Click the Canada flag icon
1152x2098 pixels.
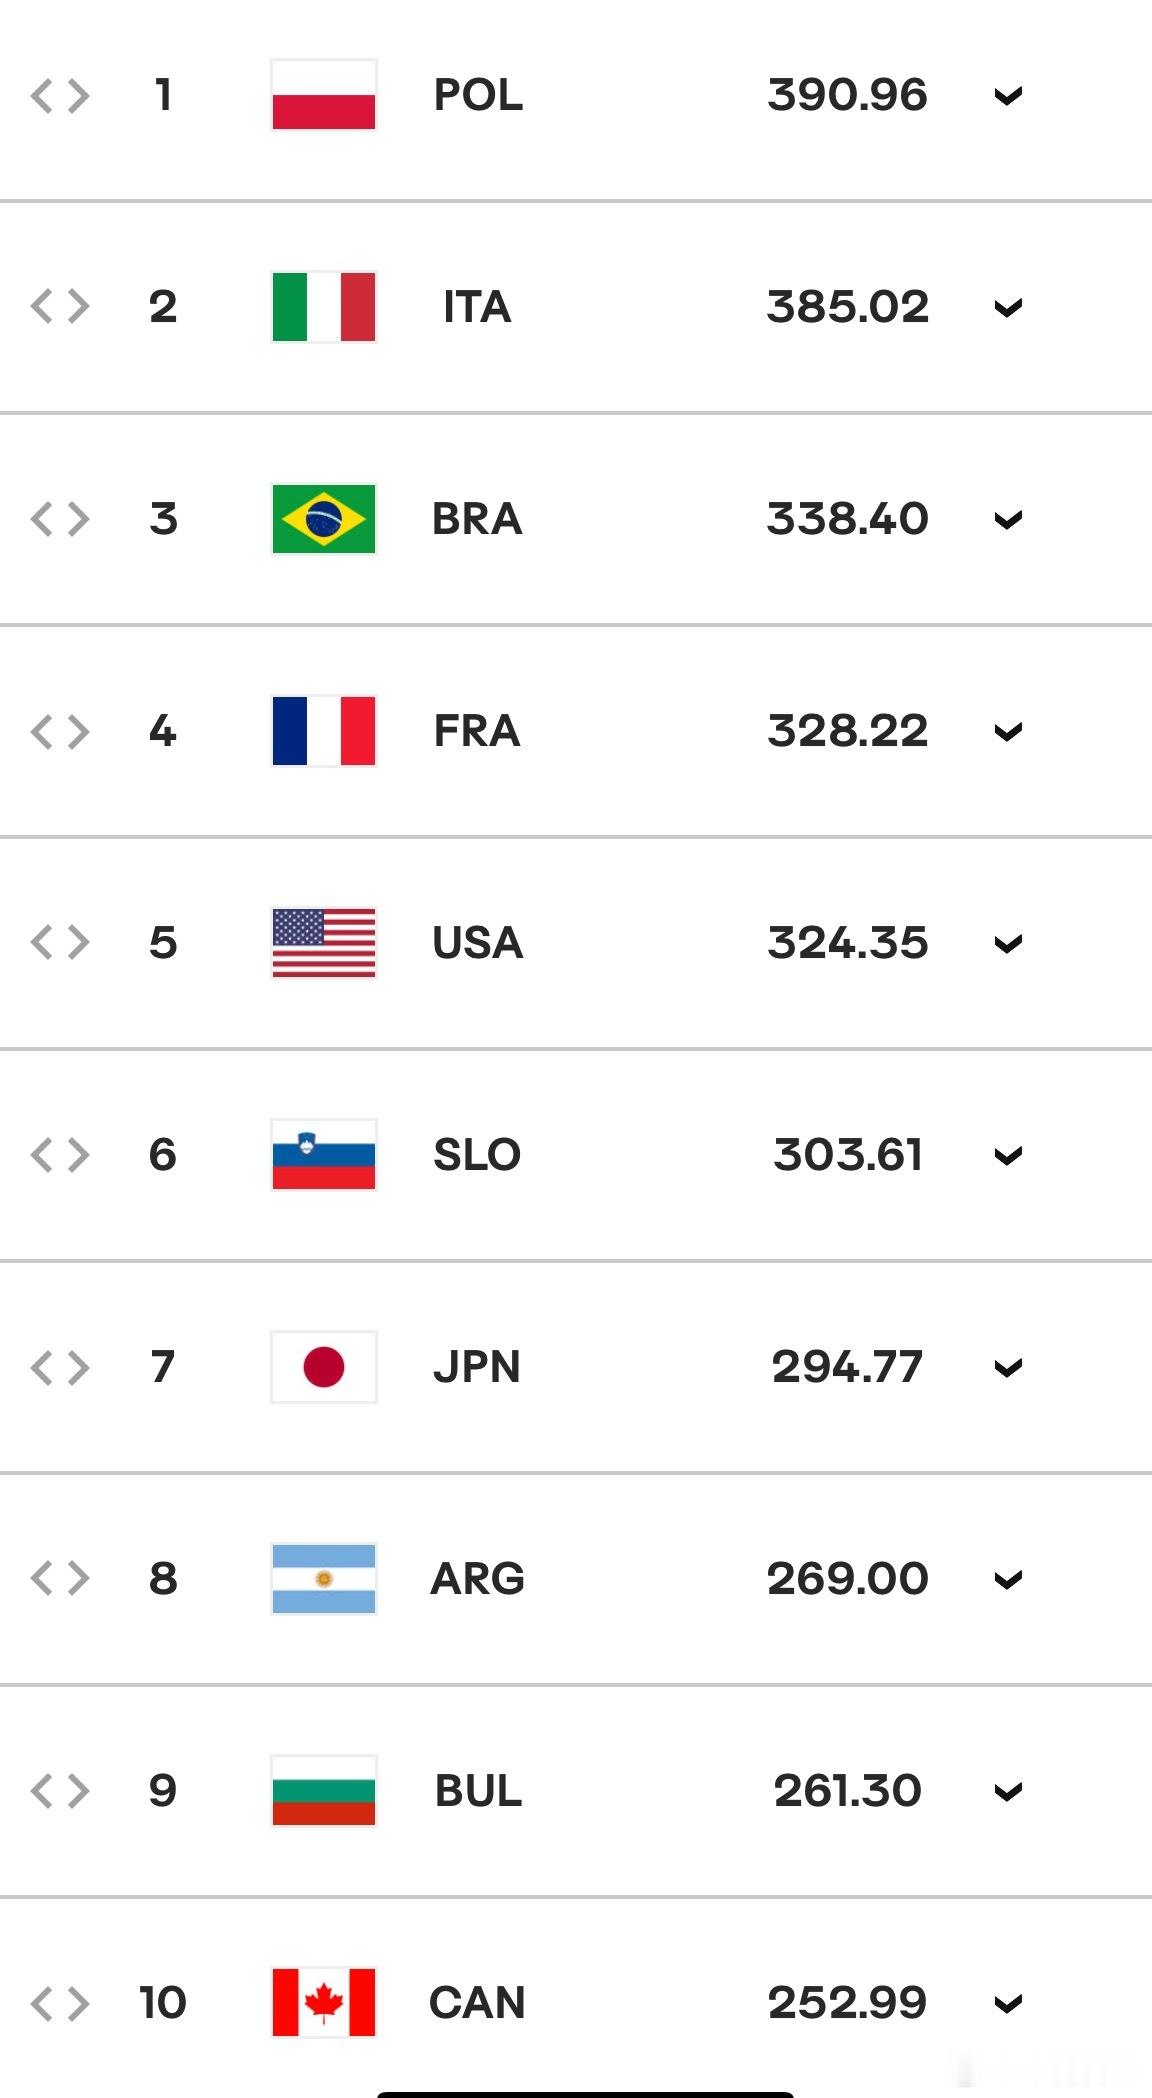click(324, 2002)
